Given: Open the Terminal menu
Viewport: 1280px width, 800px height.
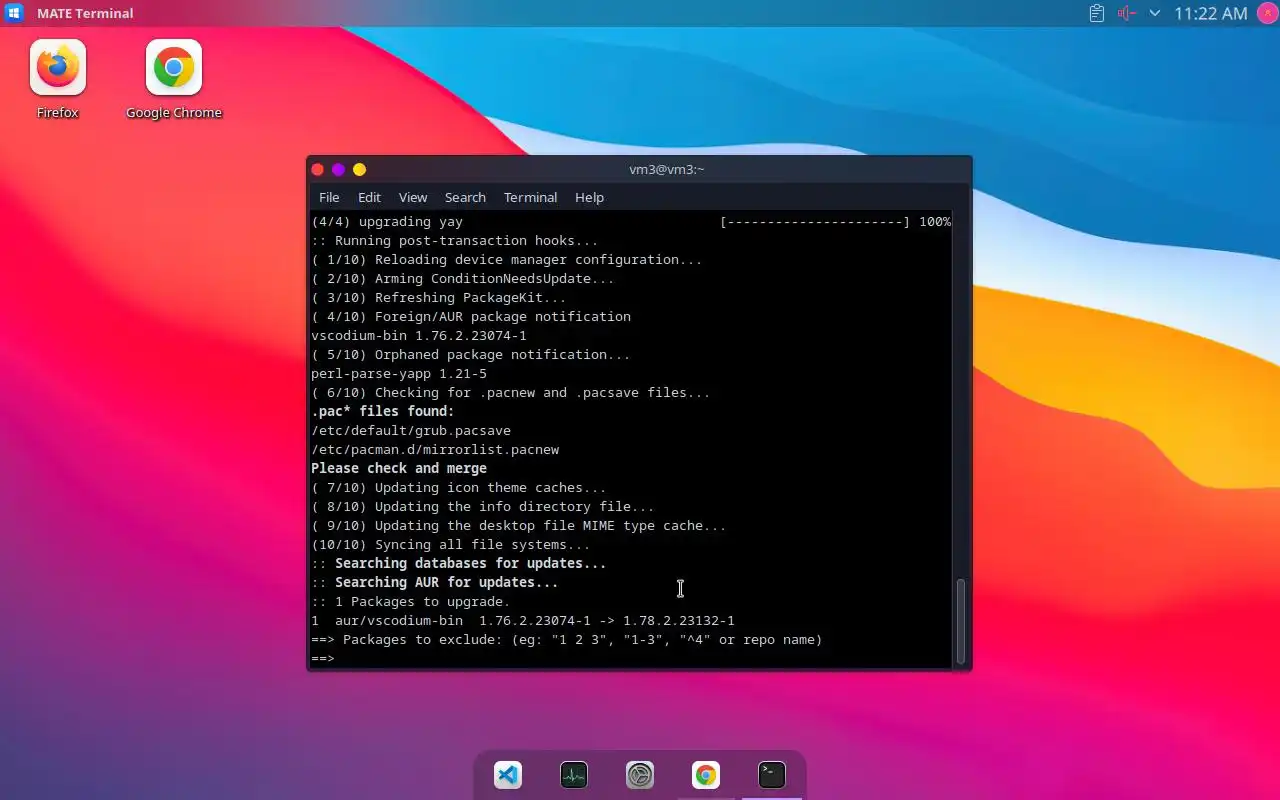Looking at the screenshot, I should (x=530, y=197).
